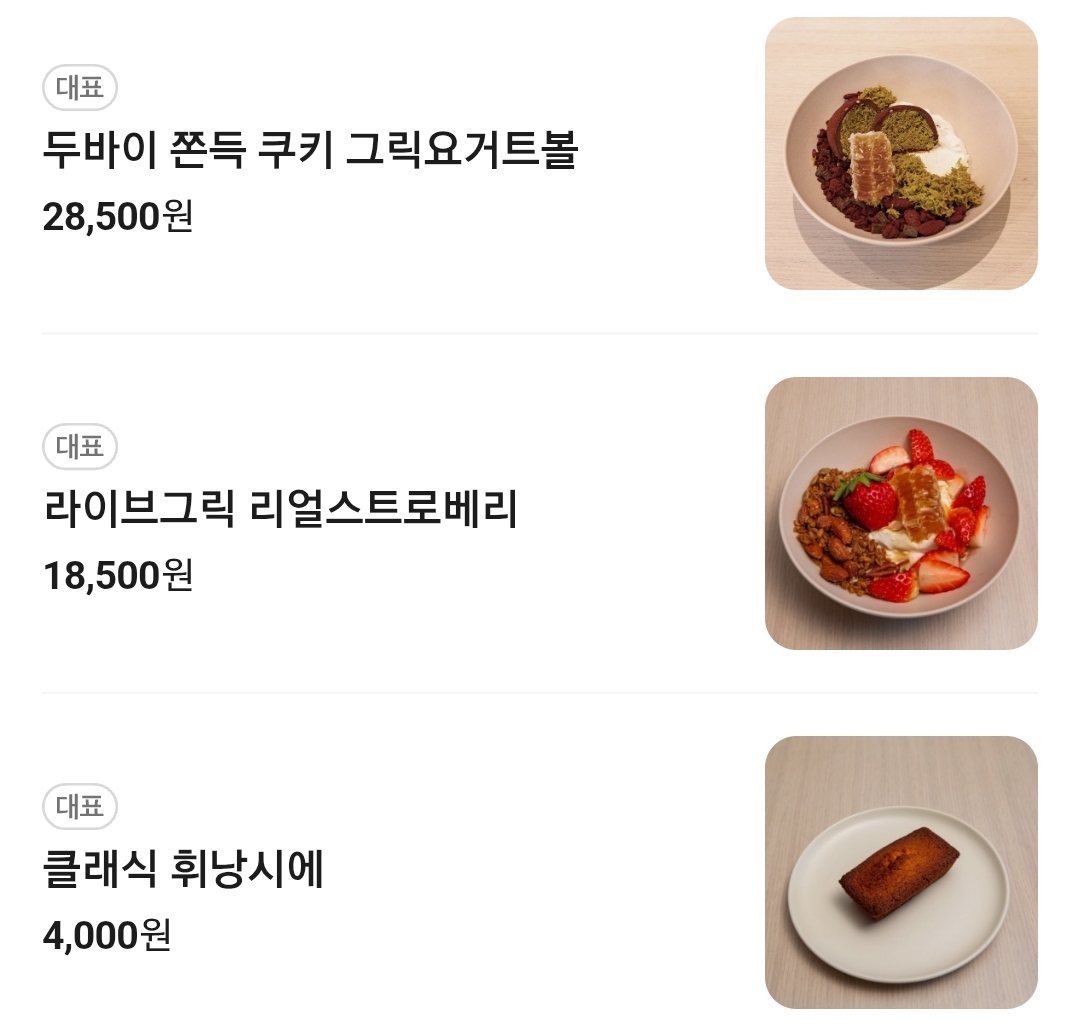This screenshot has height=1028, width=1080.
Task: Click the white yogurt in the Dubai bowl
Action: (945, 160)
